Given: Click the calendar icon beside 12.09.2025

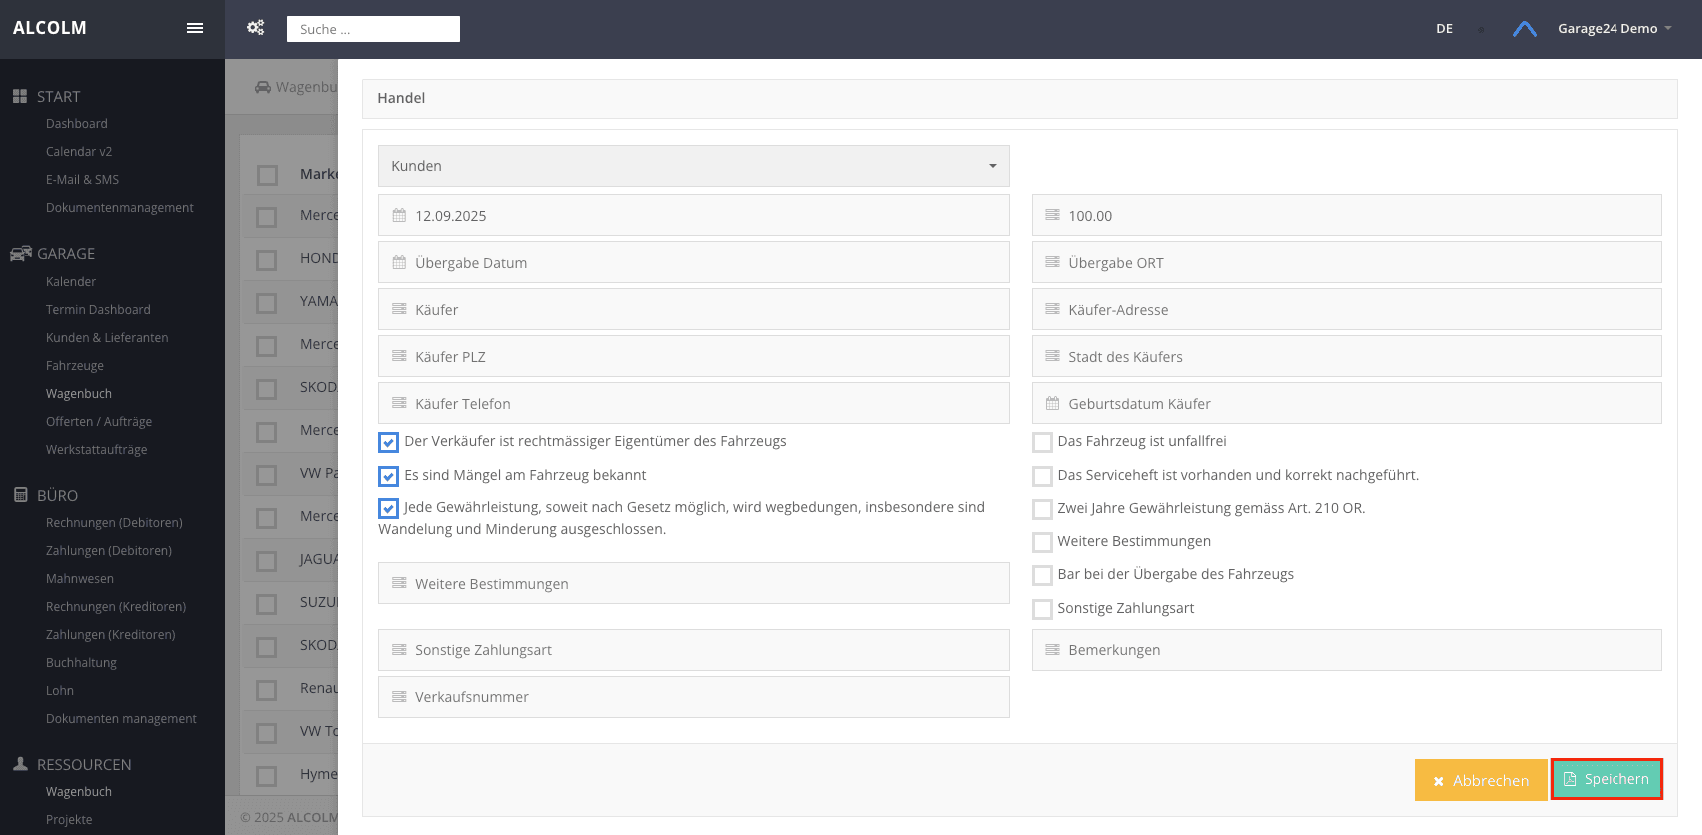Looking at the screenshot, I should (399, 215).
